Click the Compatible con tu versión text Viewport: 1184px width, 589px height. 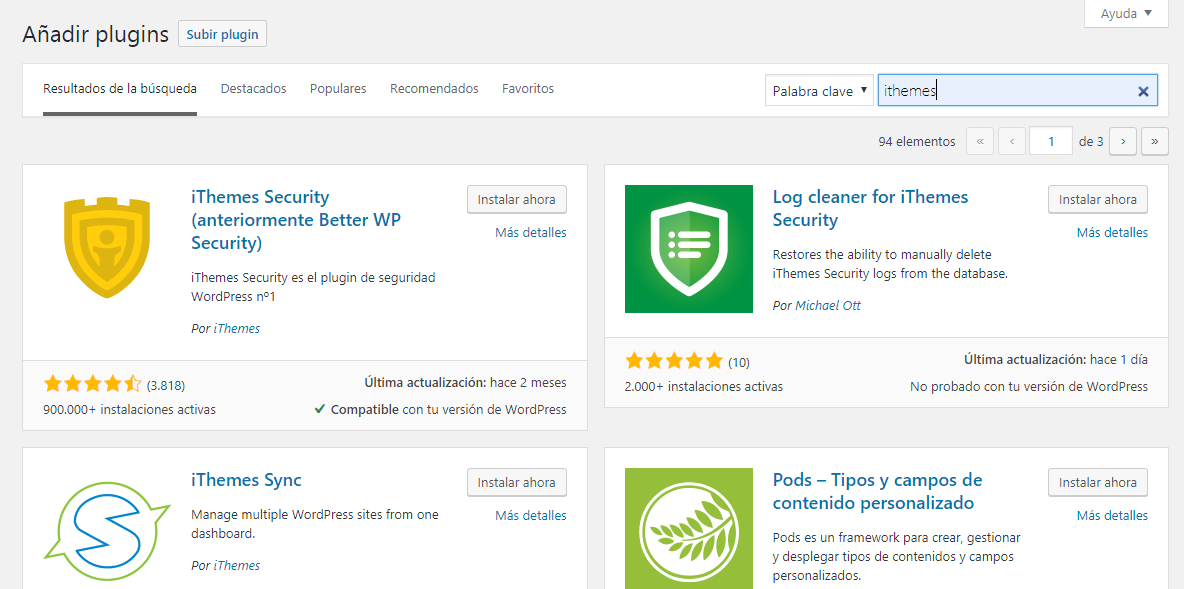tap(440, 410)
